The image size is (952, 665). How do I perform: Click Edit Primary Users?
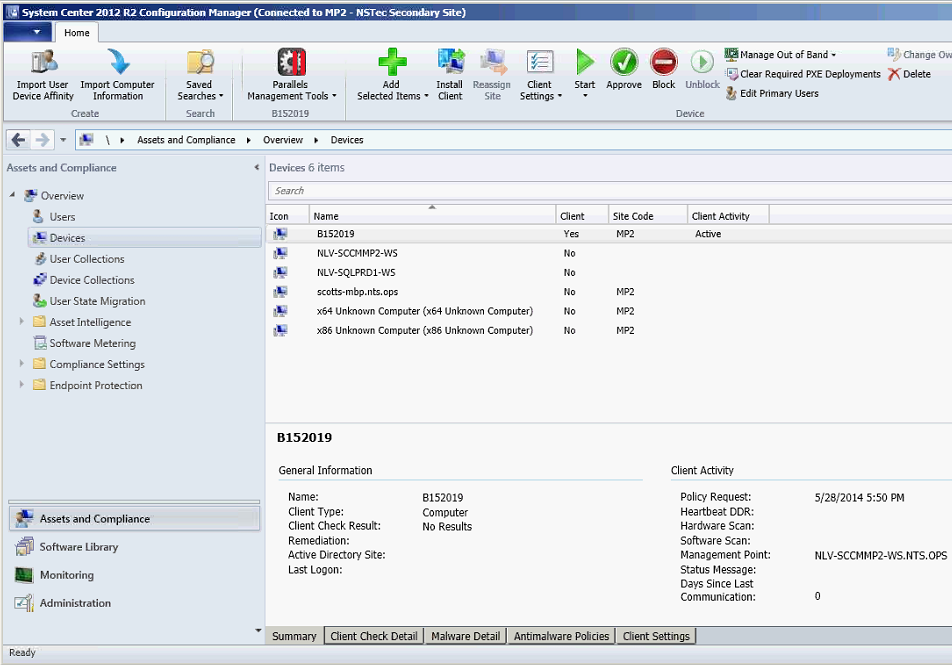(x=772, y=94)
